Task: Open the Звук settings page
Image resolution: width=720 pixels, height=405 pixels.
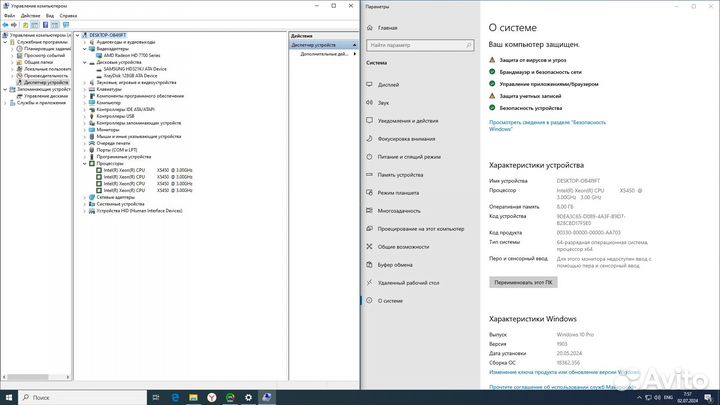Action: coord(384,102)
